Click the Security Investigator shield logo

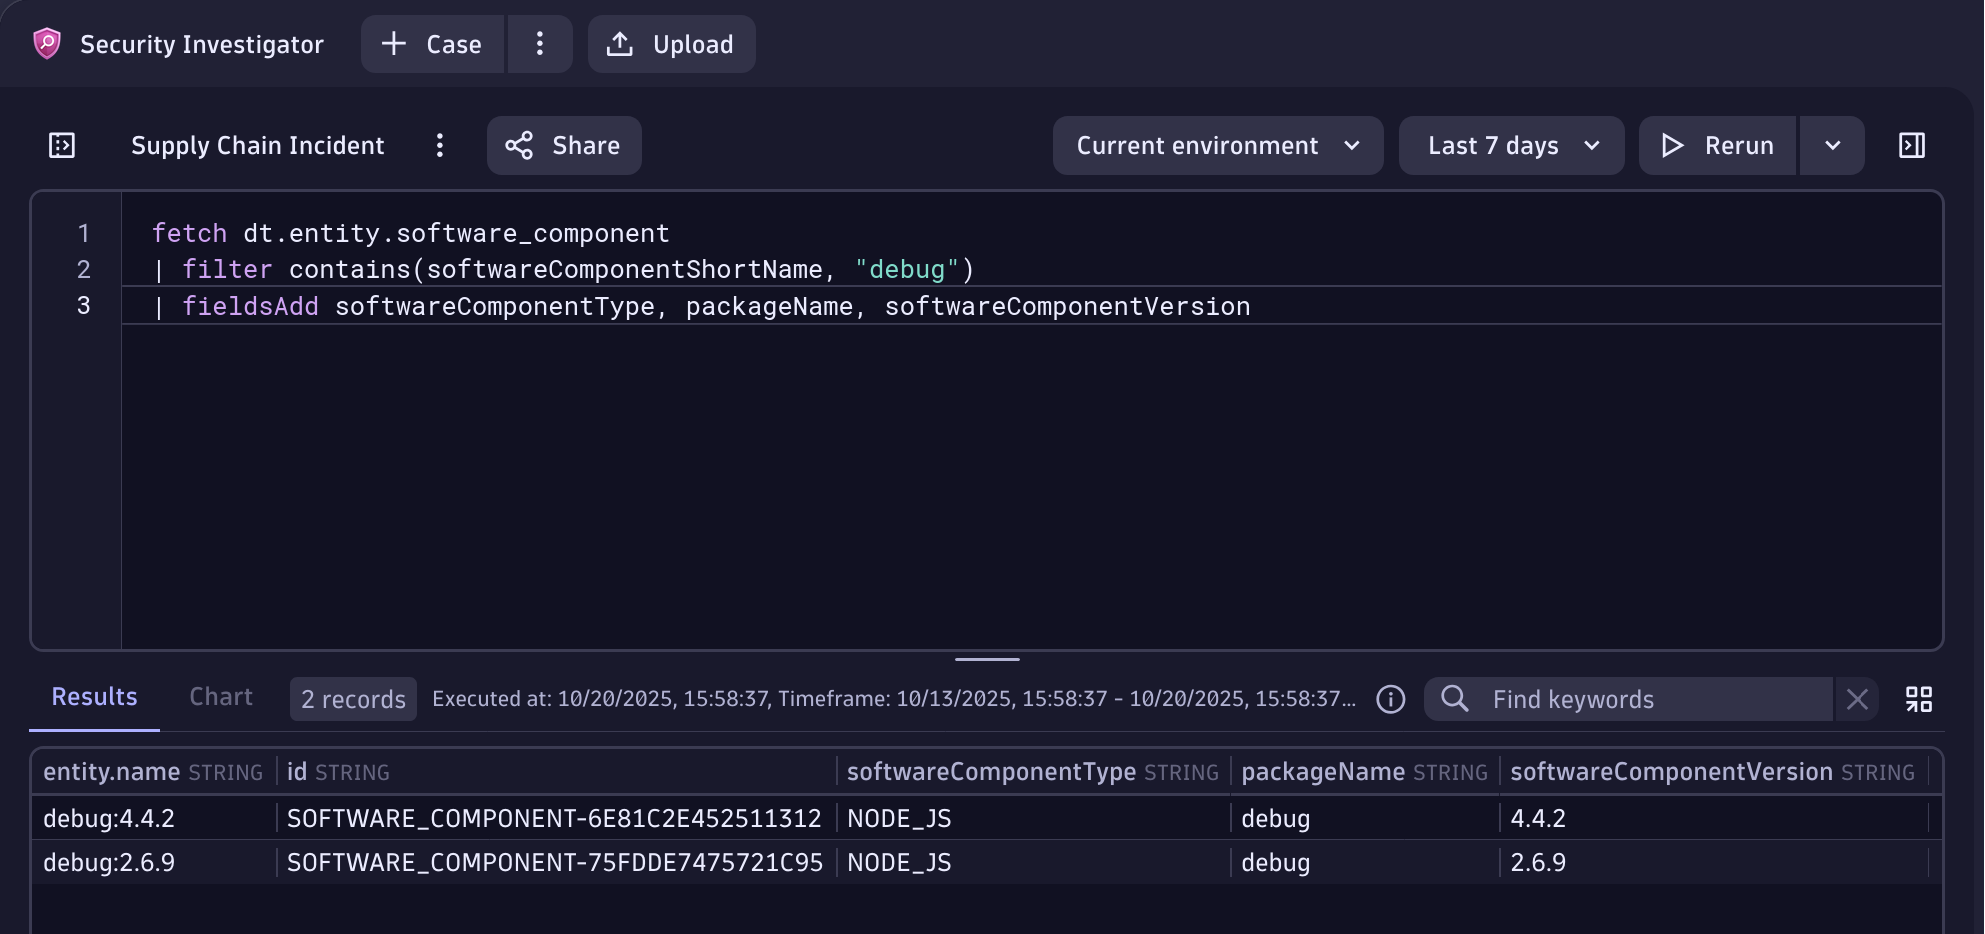(47, 44)
